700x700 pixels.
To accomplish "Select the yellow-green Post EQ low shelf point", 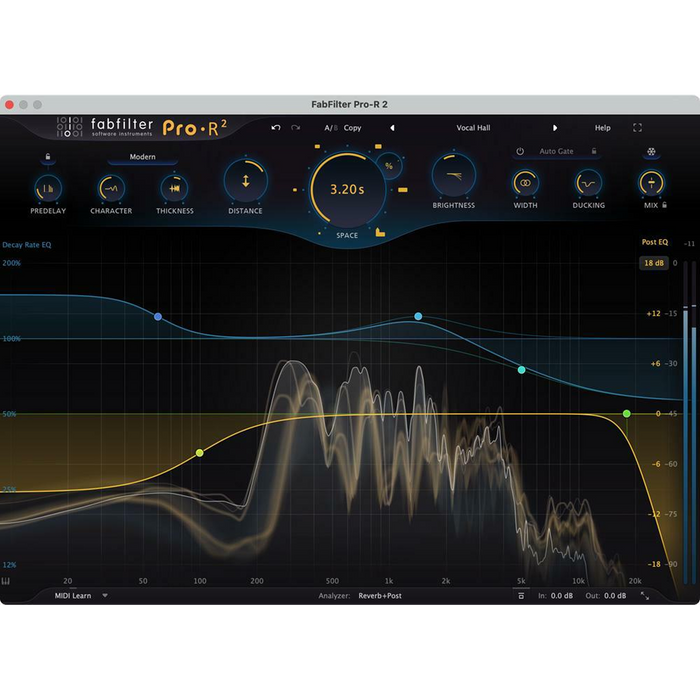I will click(200, 453).
